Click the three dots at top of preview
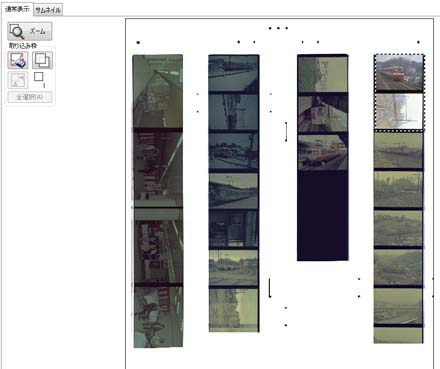The image size is (440, 369). 278,28
